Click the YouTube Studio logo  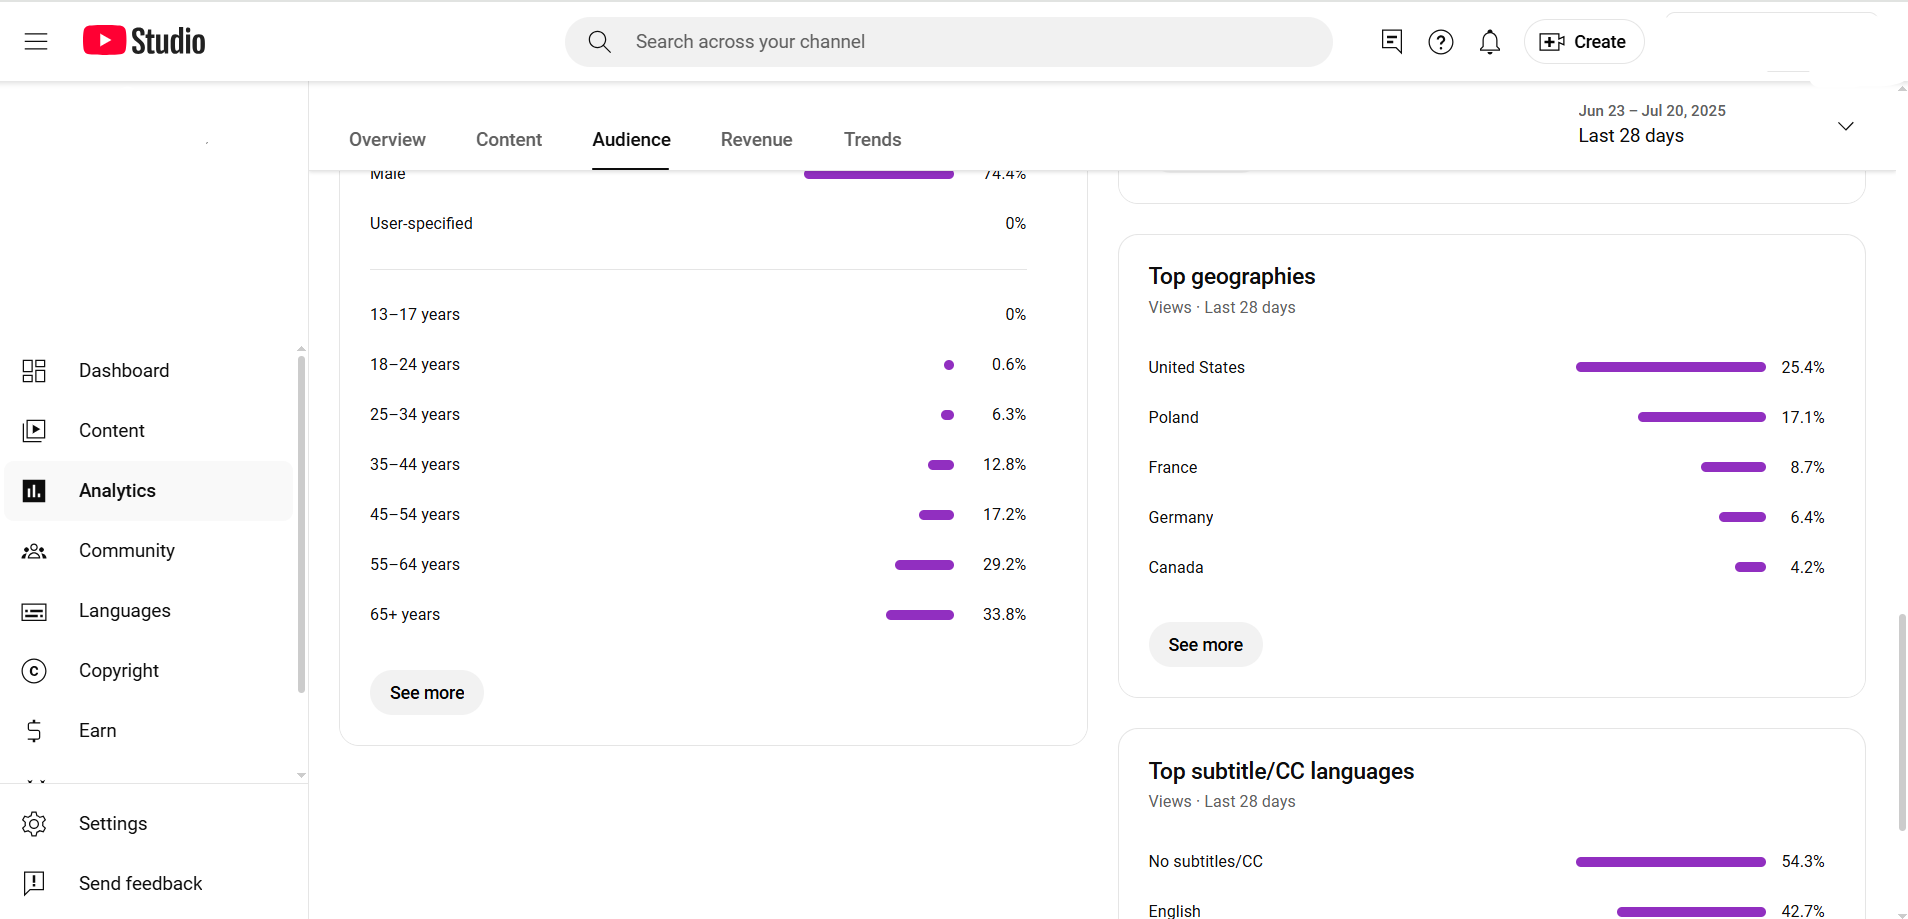pos(144,41)
